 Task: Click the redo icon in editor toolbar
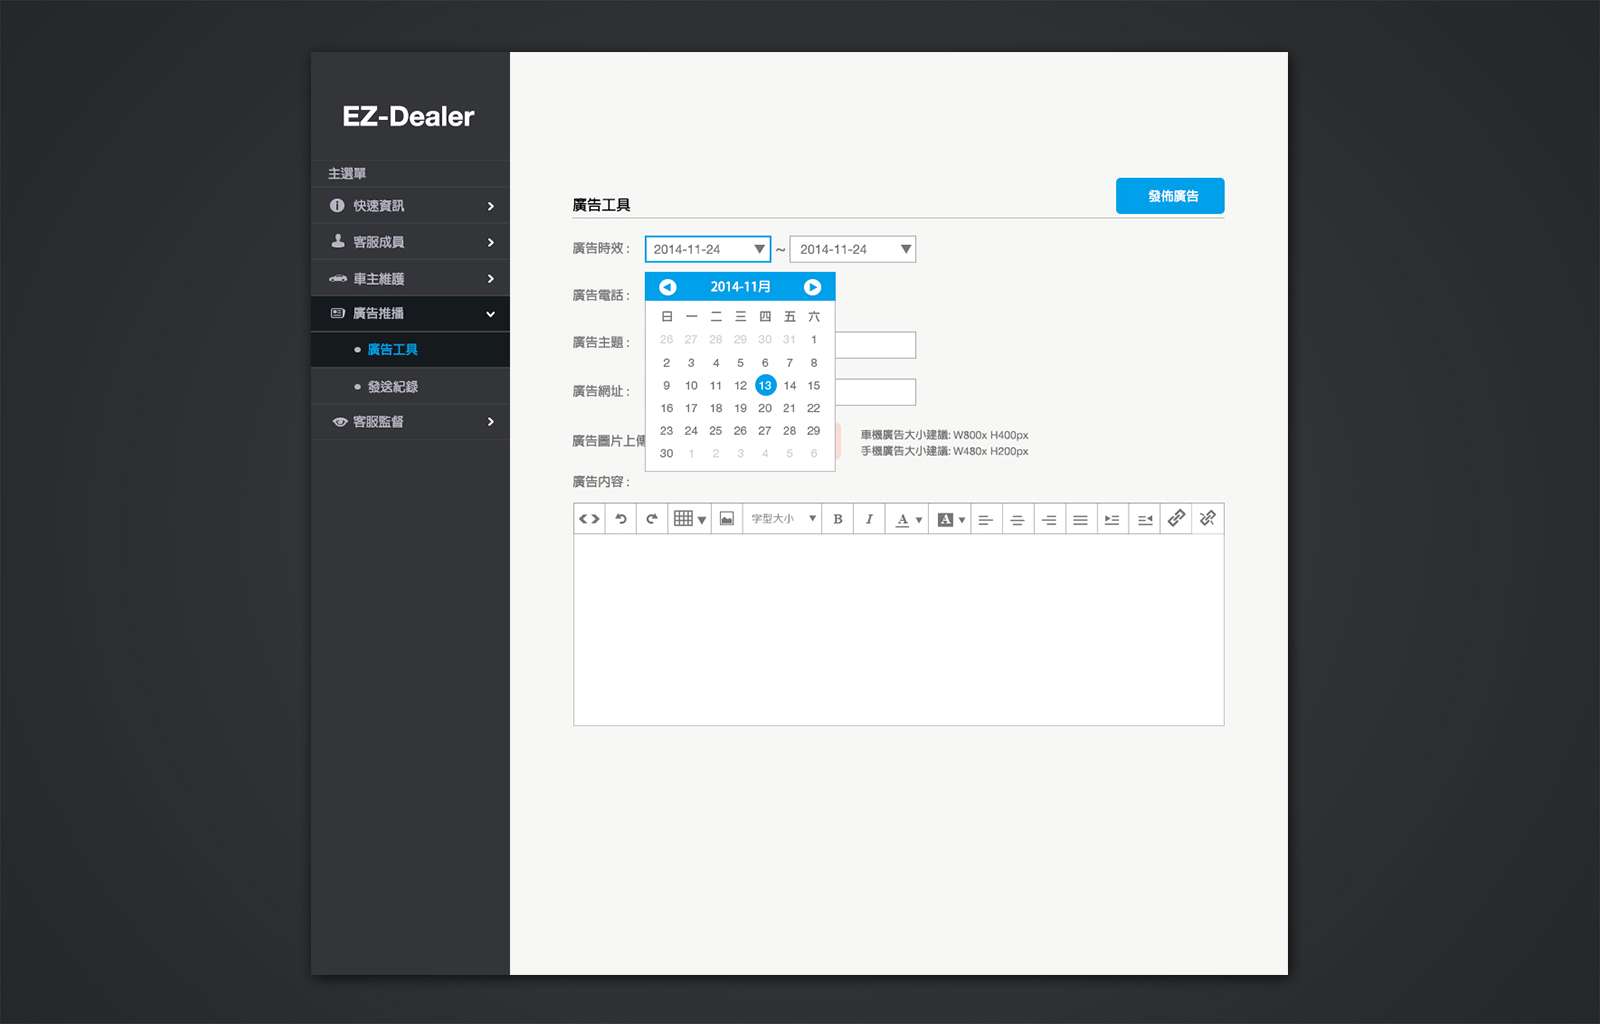(x=652, y=519)
